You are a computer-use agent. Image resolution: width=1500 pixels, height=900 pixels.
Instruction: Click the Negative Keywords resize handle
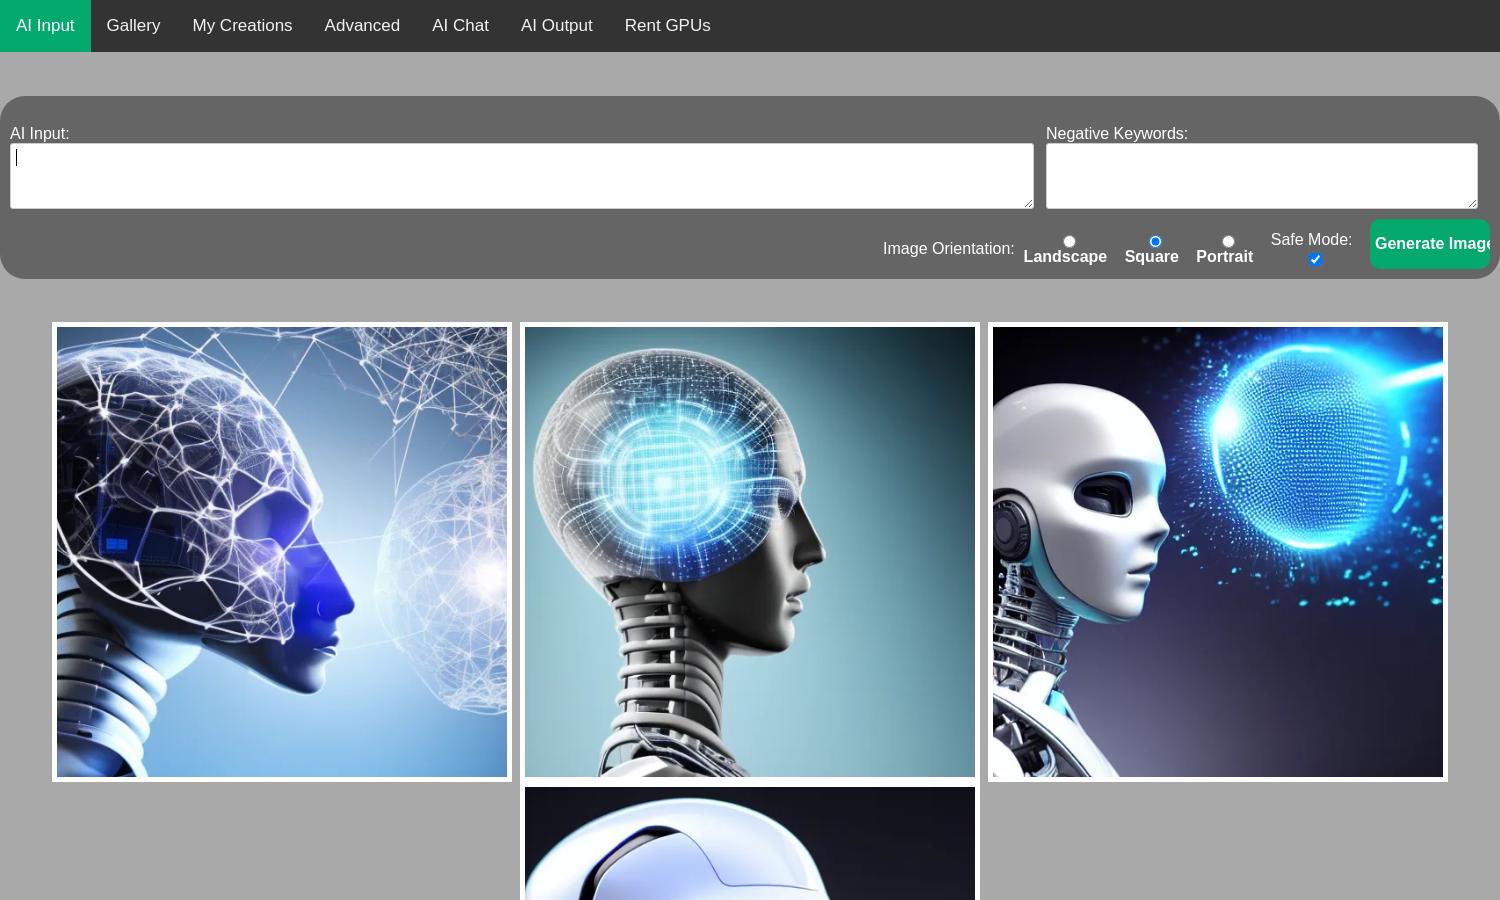[1471, 202]
